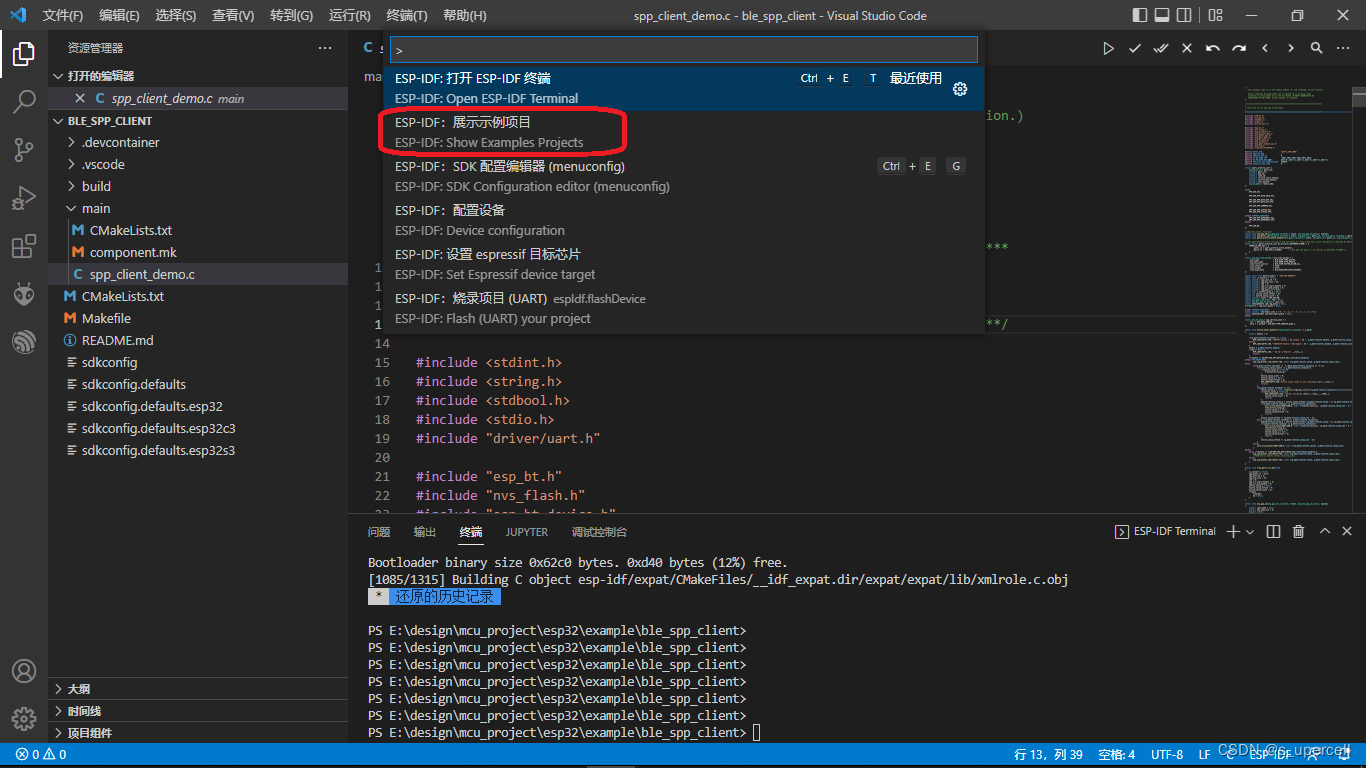Switch to the 输出 panel tab

425,532
